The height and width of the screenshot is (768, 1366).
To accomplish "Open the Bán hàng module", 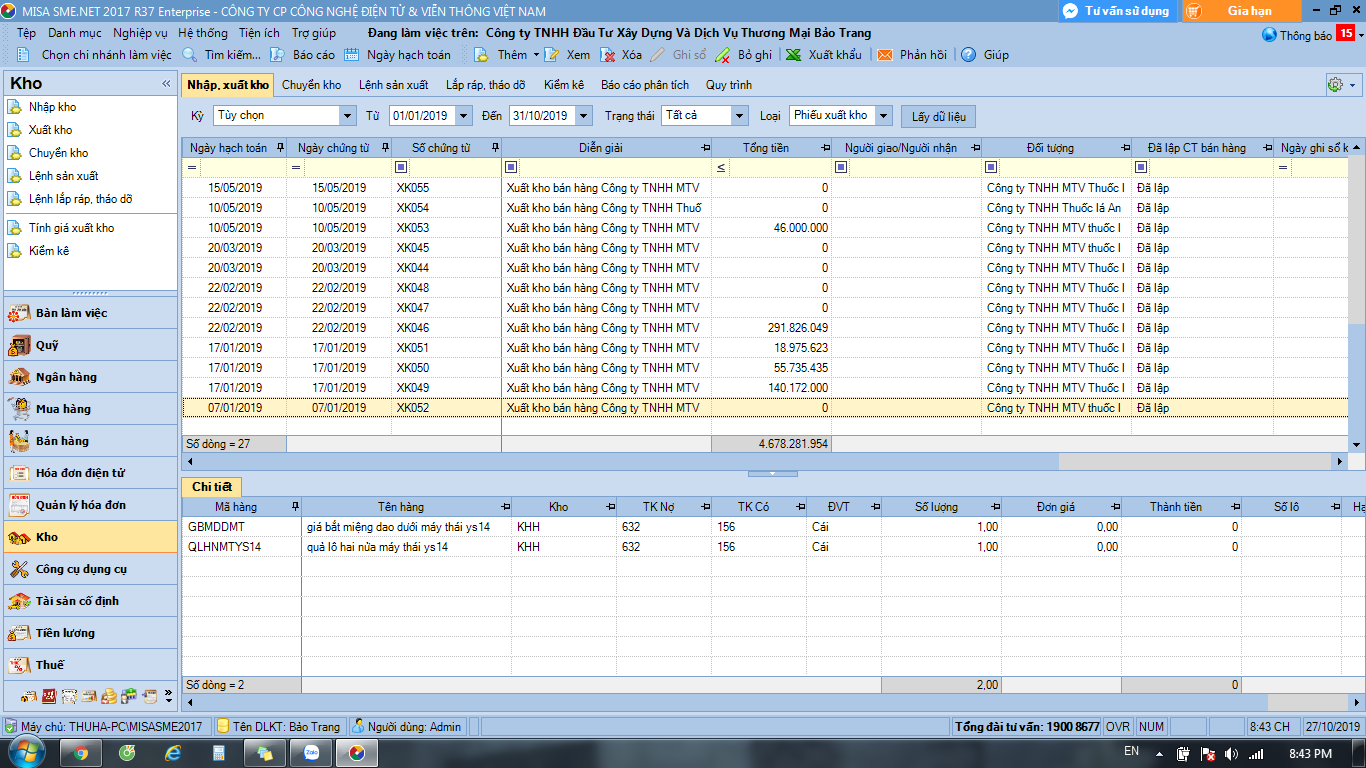I will pyautogui.click(x=90, y=441).
